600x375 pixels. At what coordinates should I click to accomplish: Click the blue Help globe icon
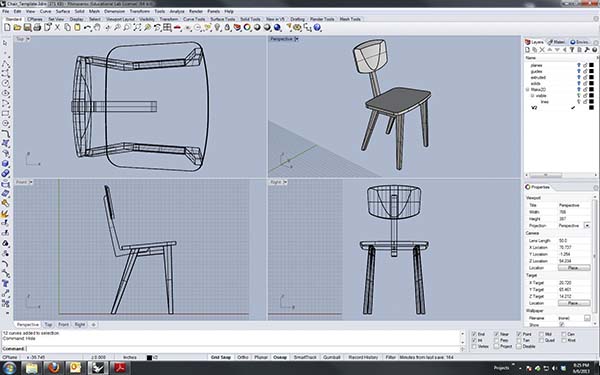click(x=317, y=28)
